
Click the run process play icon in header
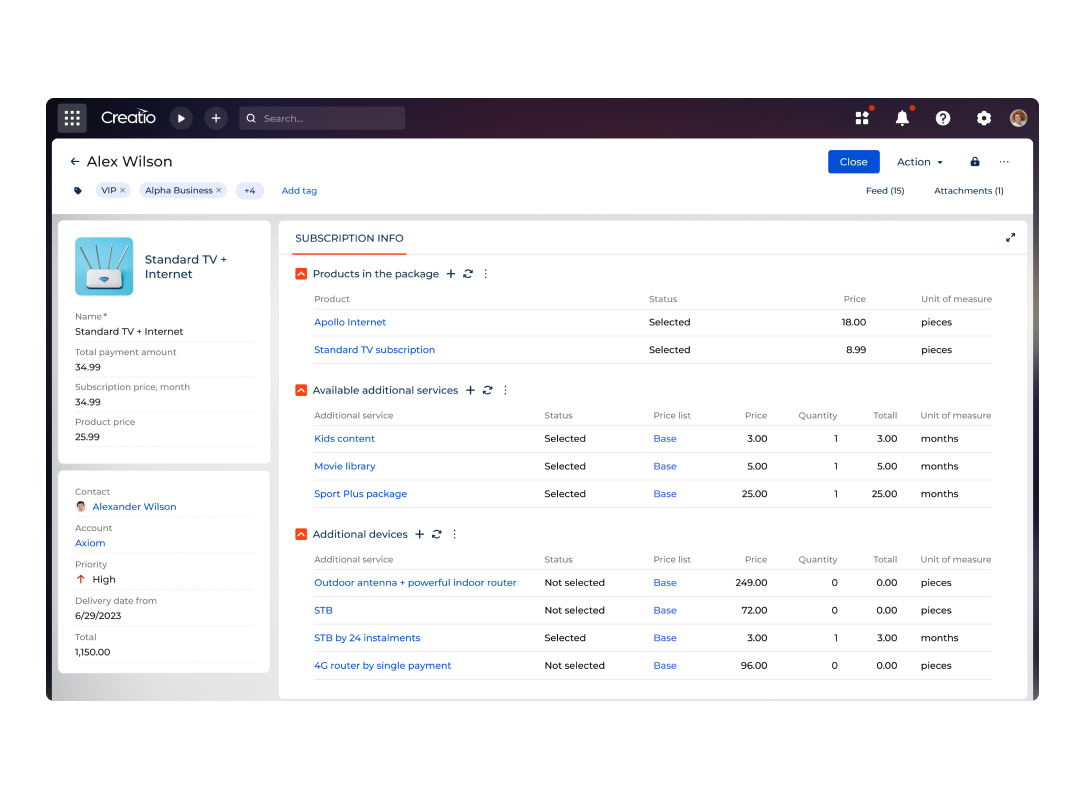[x=181, y=117]
